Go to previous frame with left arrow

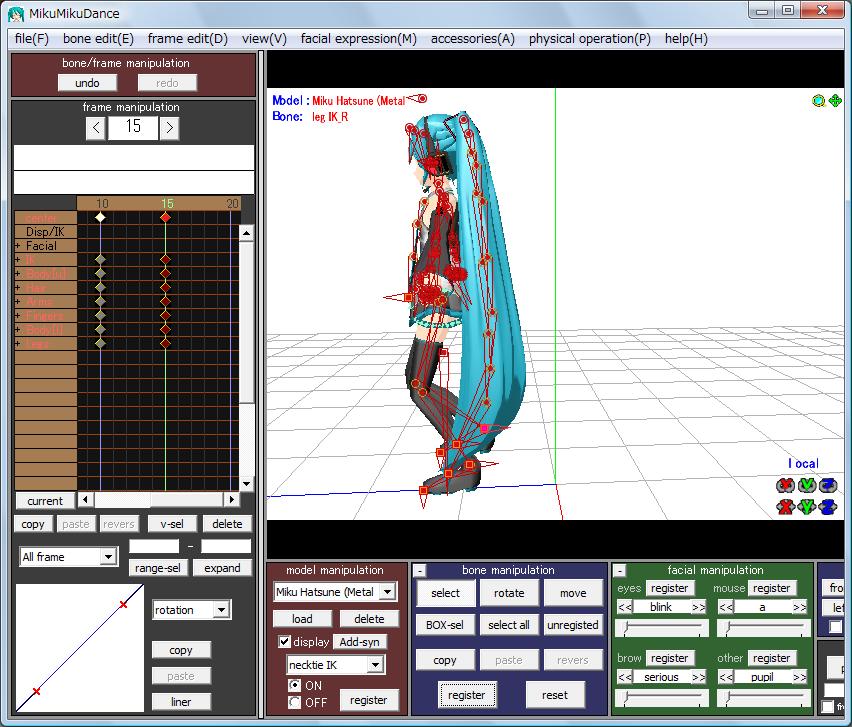[96, 128]
